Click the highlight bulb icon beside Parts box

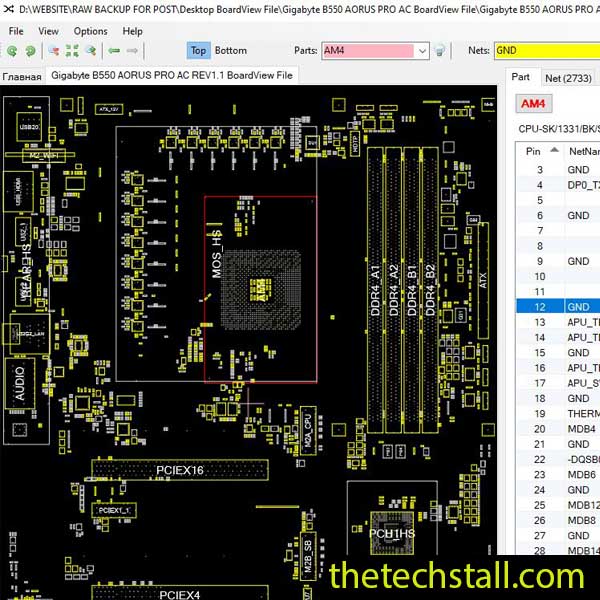(440, 51)
